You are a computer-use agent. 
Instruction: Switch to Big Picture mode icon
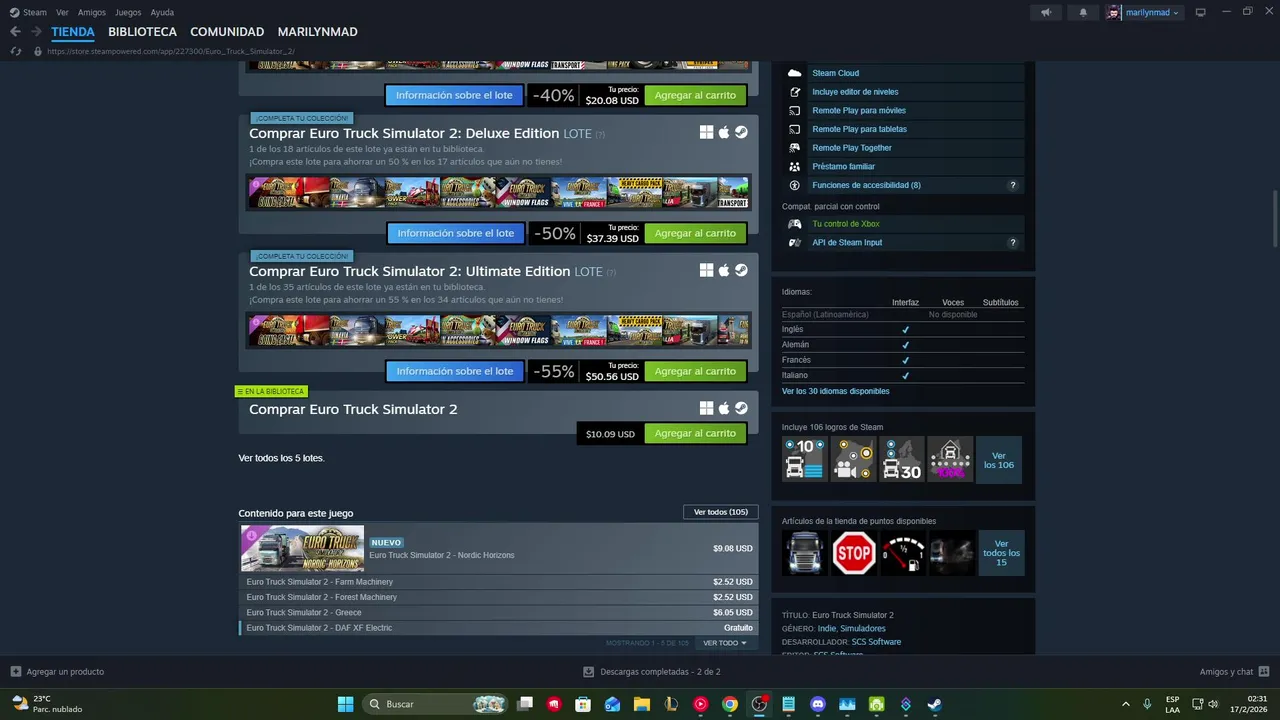pos(1200,12)
